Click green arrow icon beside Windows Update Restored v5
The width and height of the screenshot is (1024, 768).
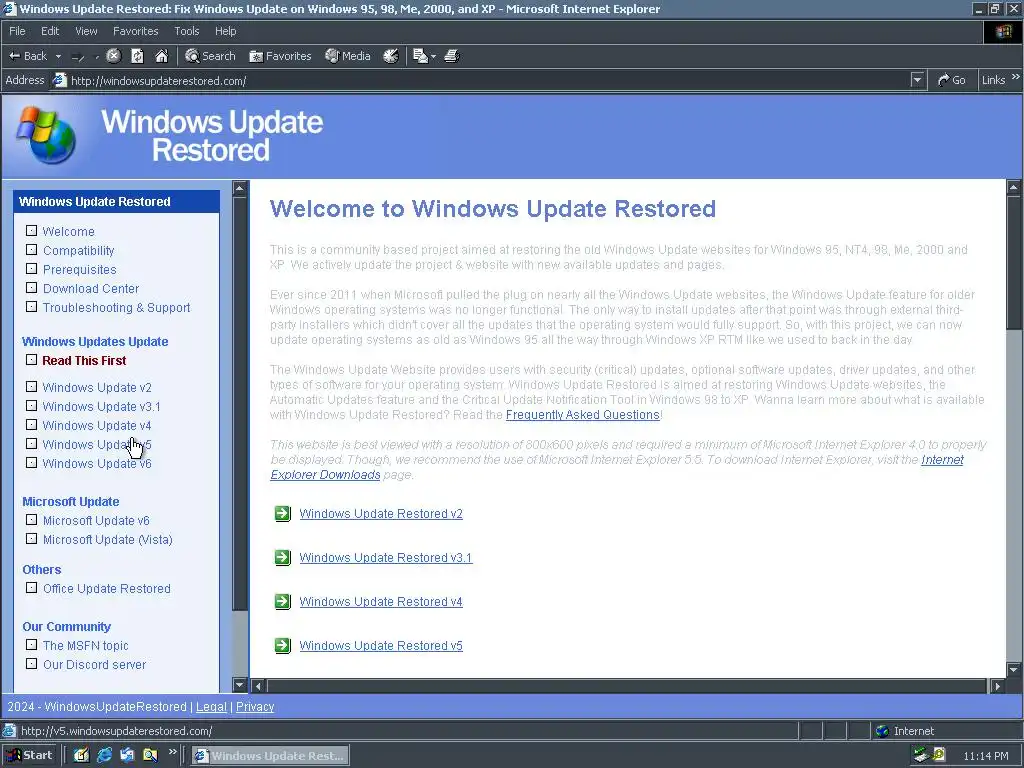click(282, 645)
